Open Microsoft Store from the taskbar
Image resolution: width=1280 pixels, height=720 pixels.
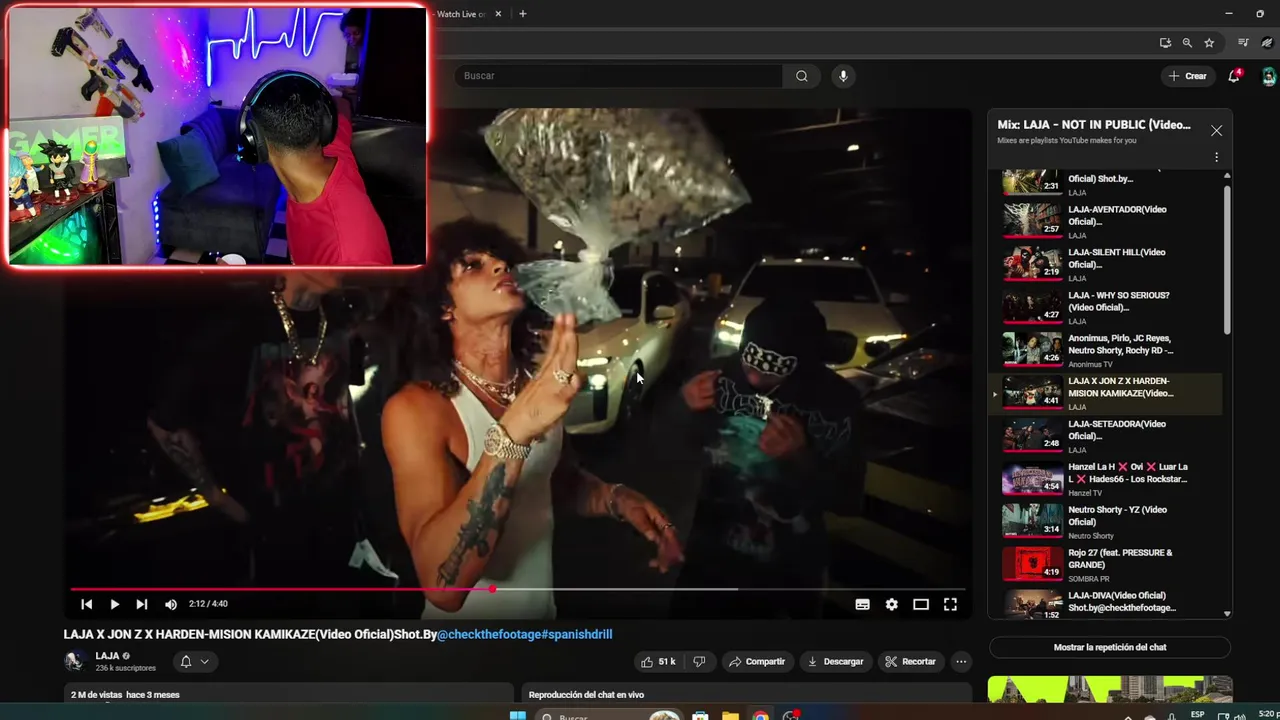pyautogui.click(x=700, y=716)
